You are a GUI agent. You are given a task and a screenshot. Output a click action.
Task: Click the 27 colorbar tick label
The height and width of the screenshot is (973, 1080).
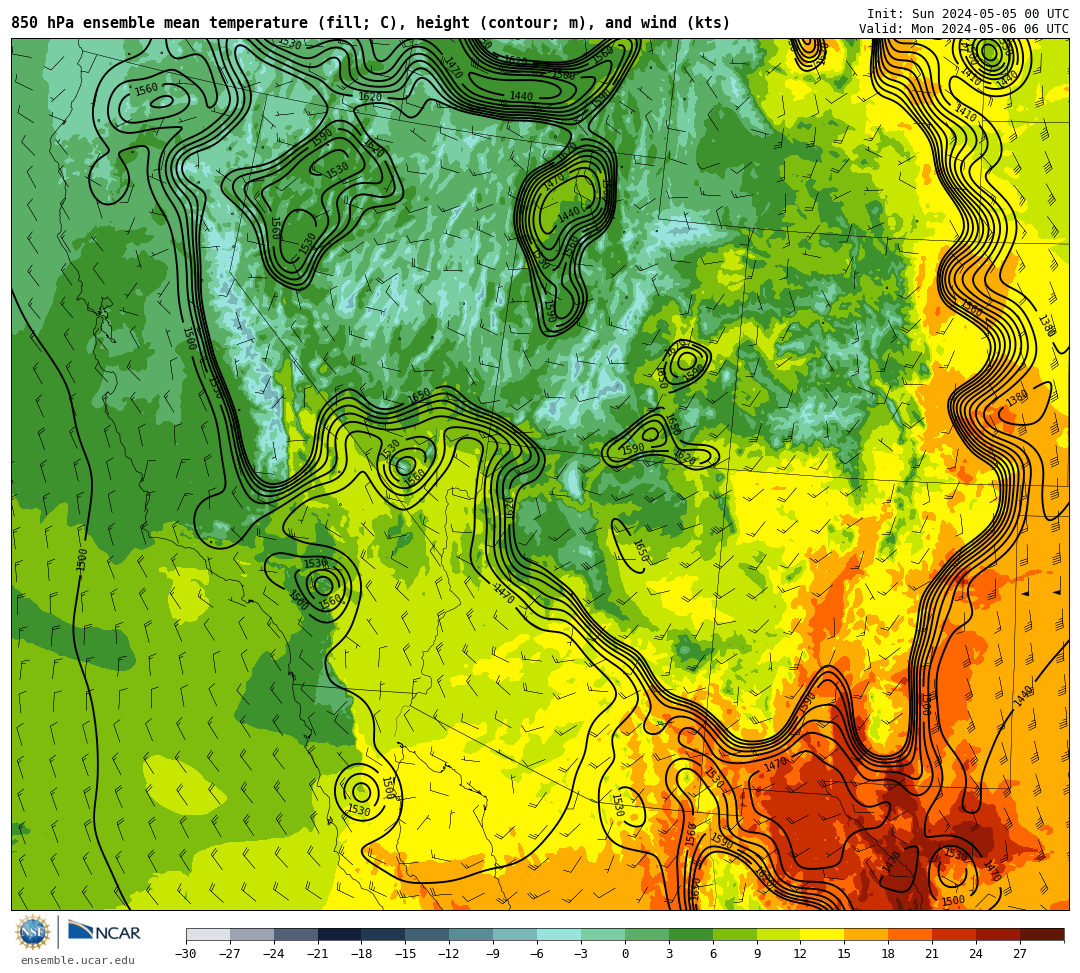point(1020,954)
